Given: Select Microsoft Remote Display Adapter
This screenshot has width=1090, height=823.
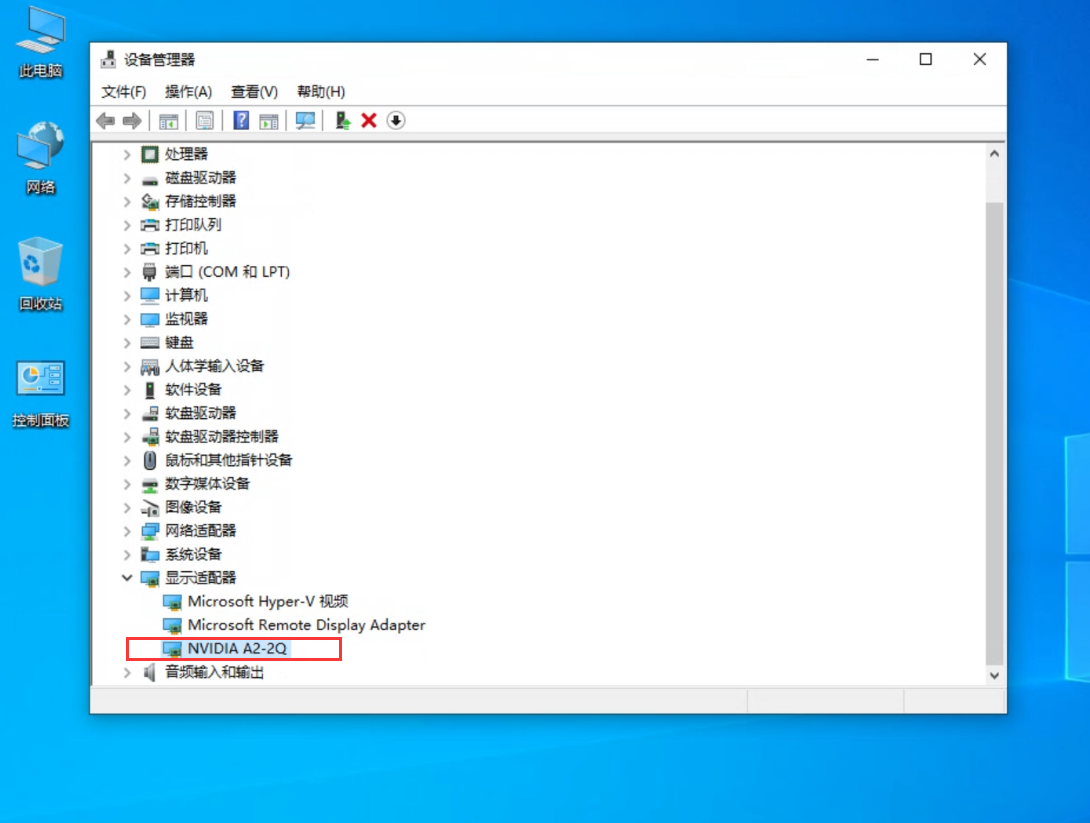Looking at the screenshot, I should tap(307, 625).
